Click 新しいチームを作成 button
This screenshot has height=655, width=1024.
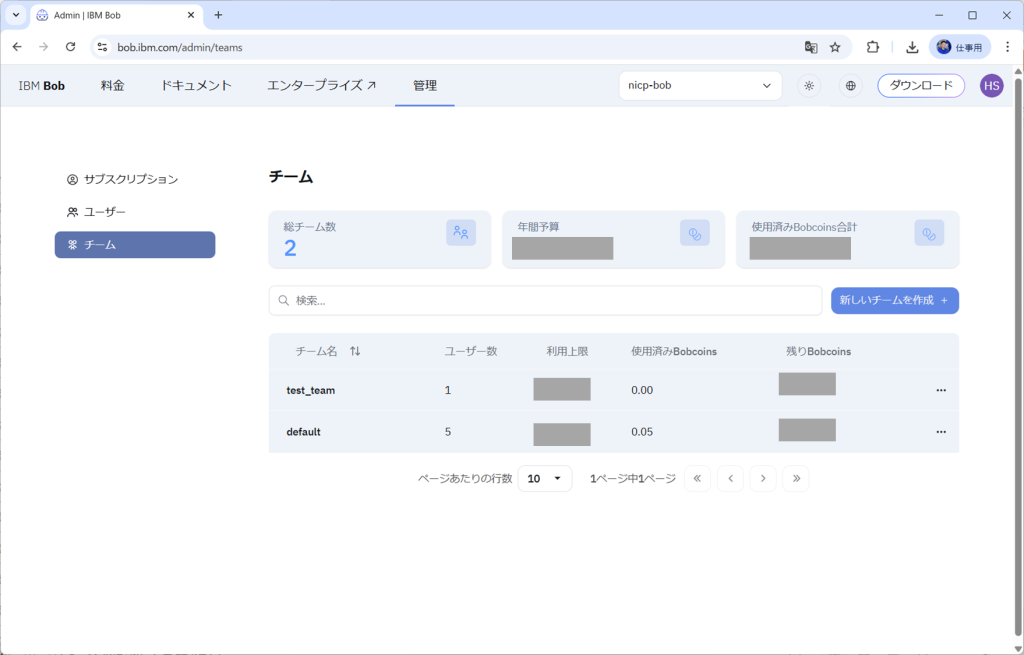point(895,300)
